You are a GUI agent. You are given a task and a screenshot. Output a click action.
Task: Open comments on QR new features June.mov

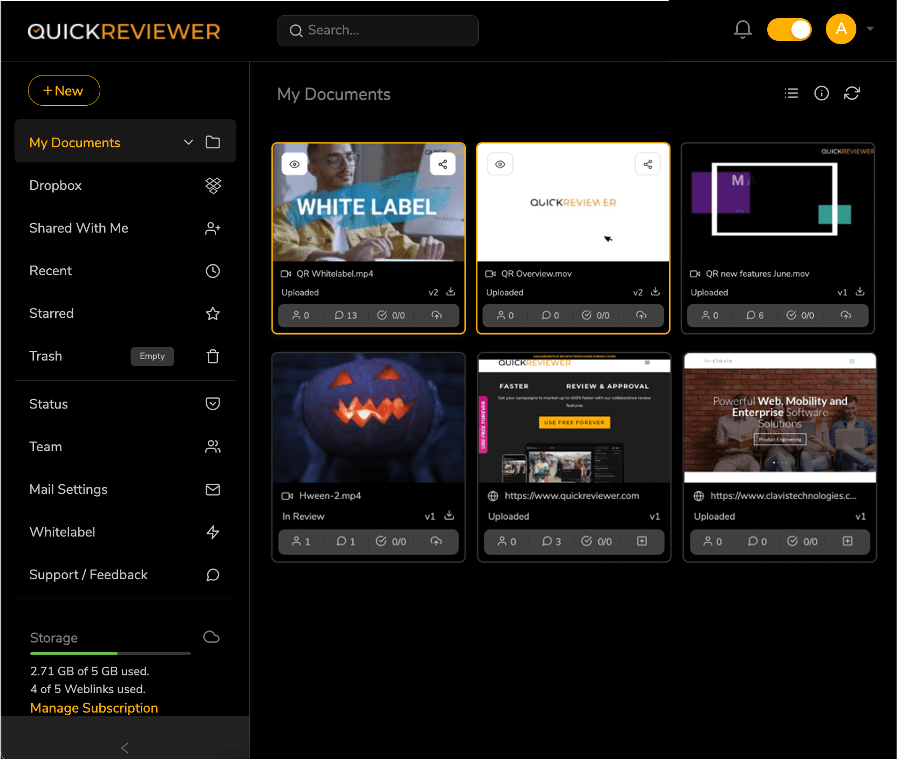(754, 315)
